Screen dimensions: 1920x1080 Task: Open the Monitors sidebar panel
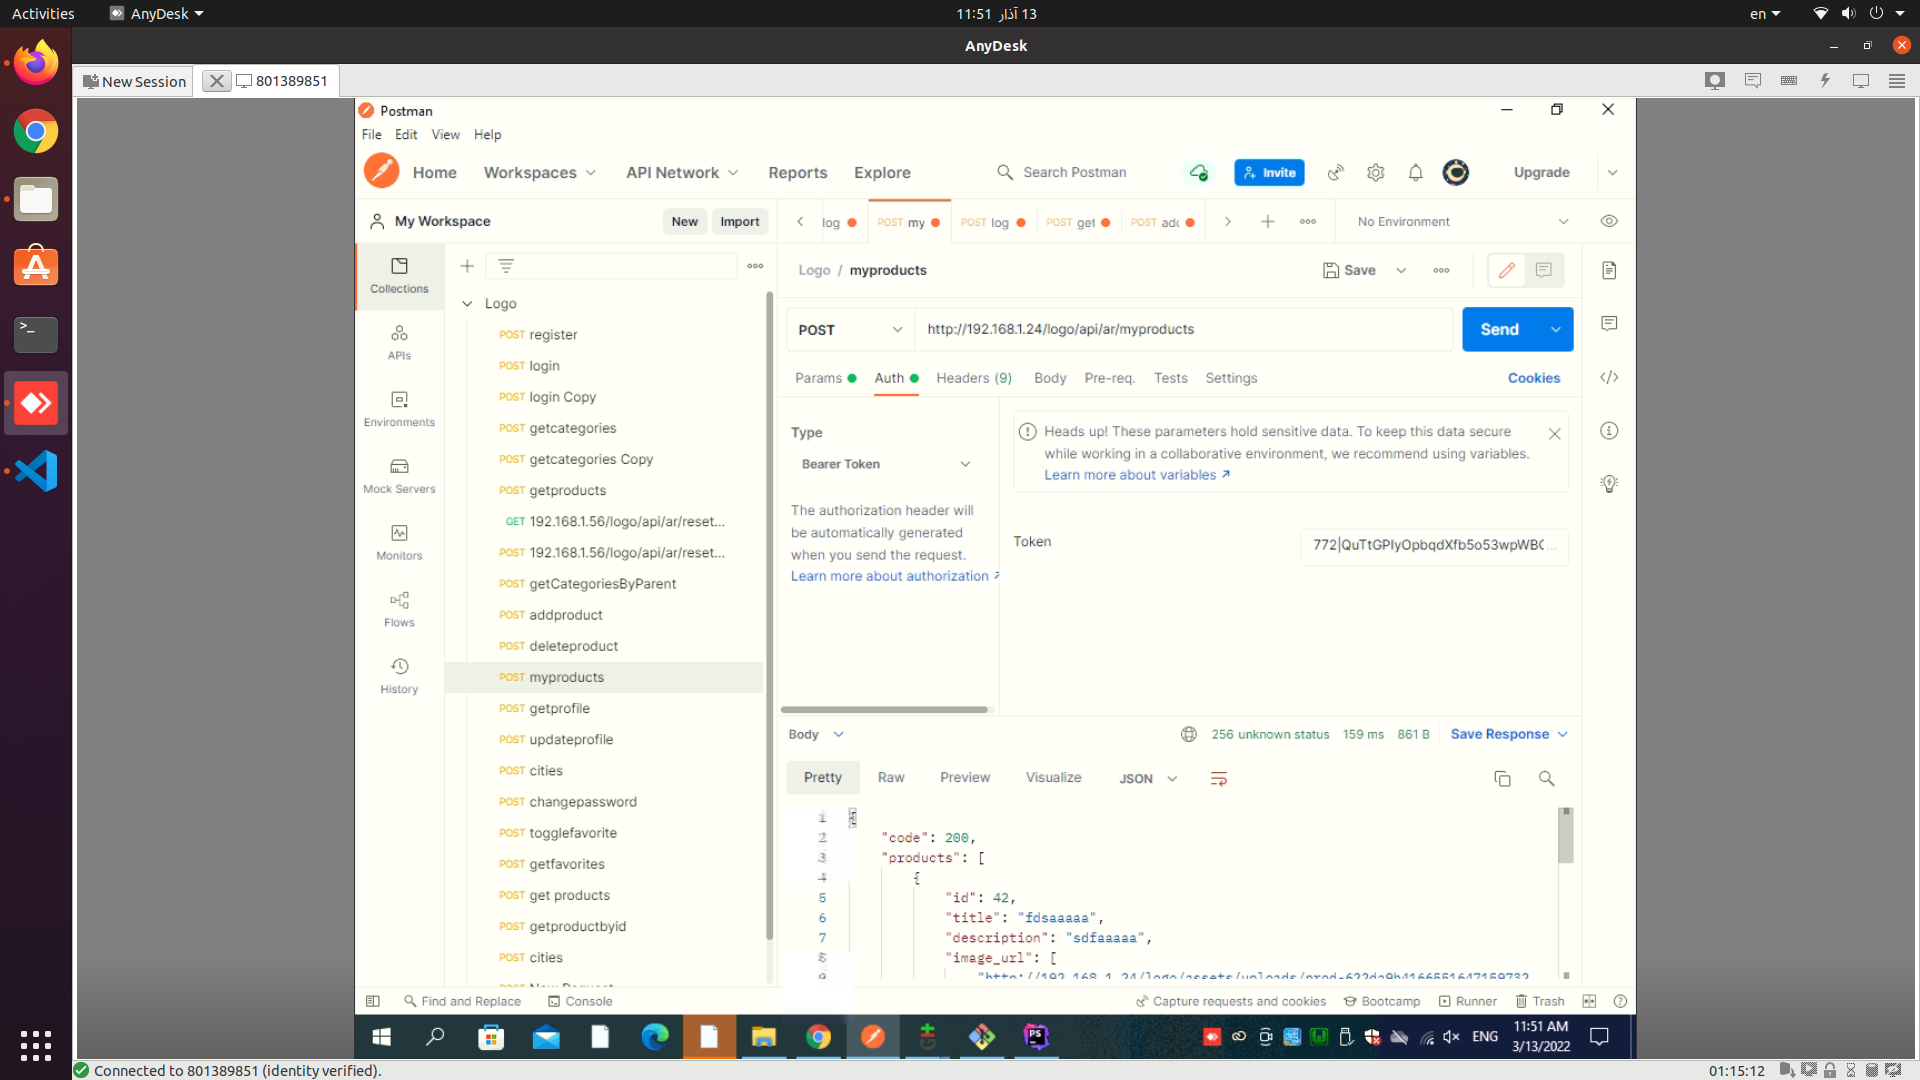tap(399, 542)
